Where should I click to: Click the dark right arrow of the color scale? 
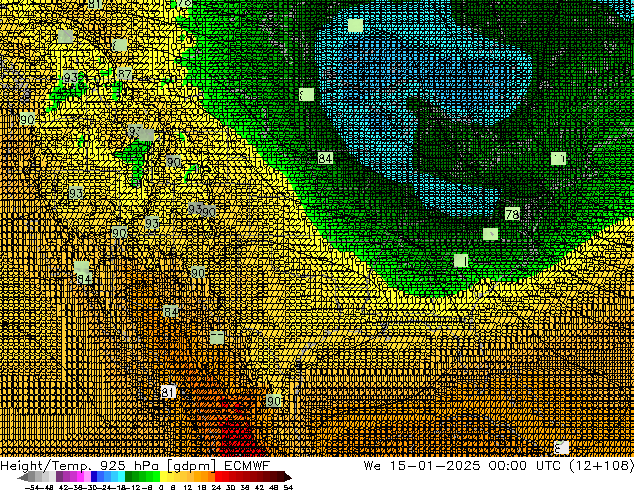(288, 477)
